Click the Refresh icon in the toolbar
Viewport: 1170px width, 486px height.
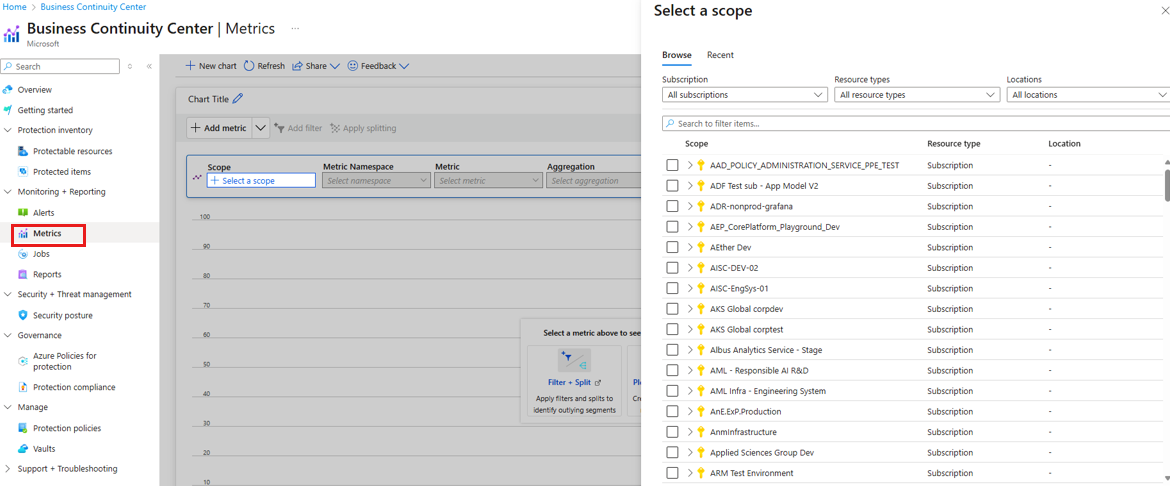tap(249, 66)
